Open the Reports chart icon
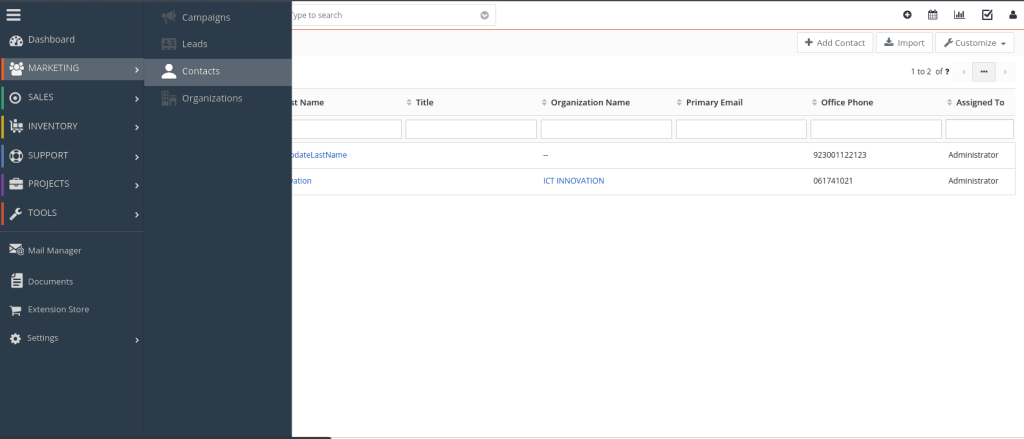Viewport: 1024px width, 439px height. point(960,15)
